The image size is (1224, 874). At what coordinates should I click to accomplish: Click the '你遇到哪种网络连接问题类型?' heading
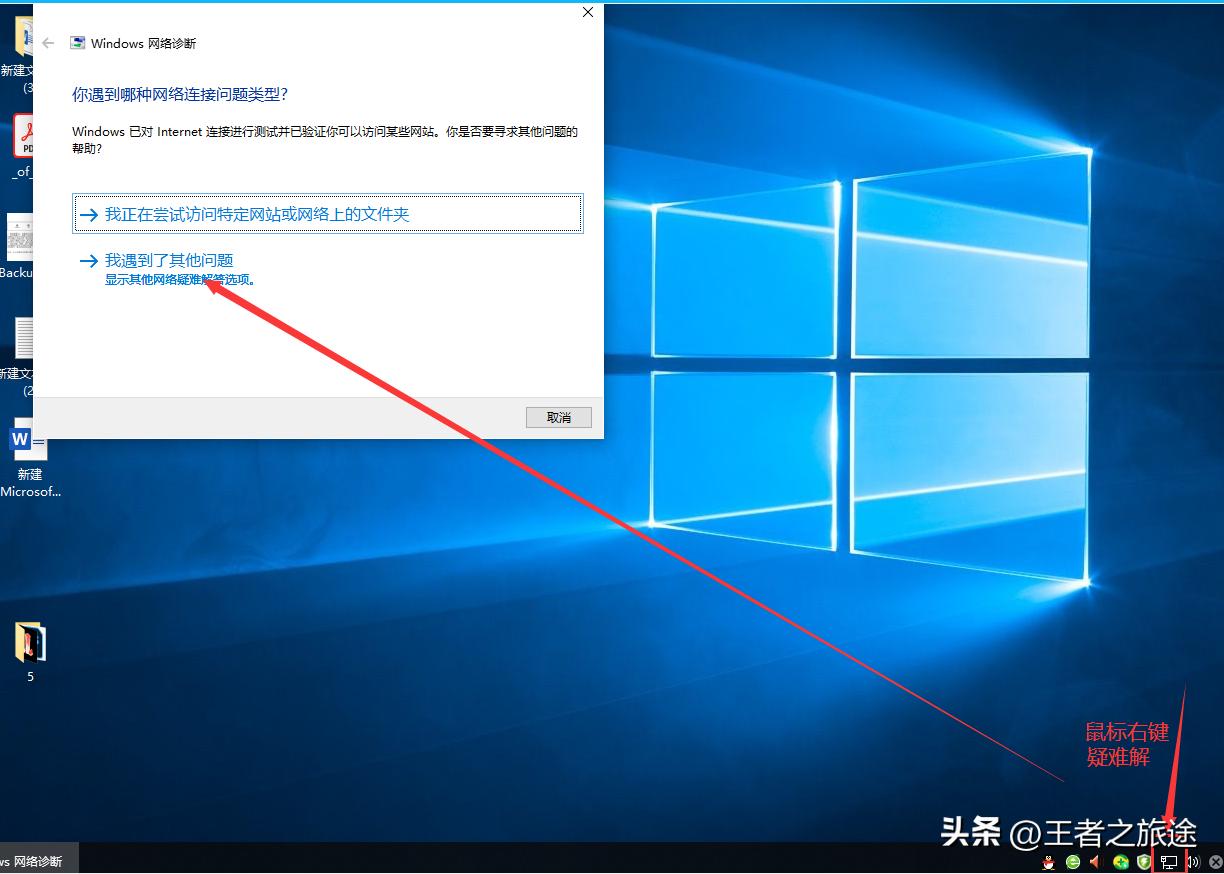180,95
